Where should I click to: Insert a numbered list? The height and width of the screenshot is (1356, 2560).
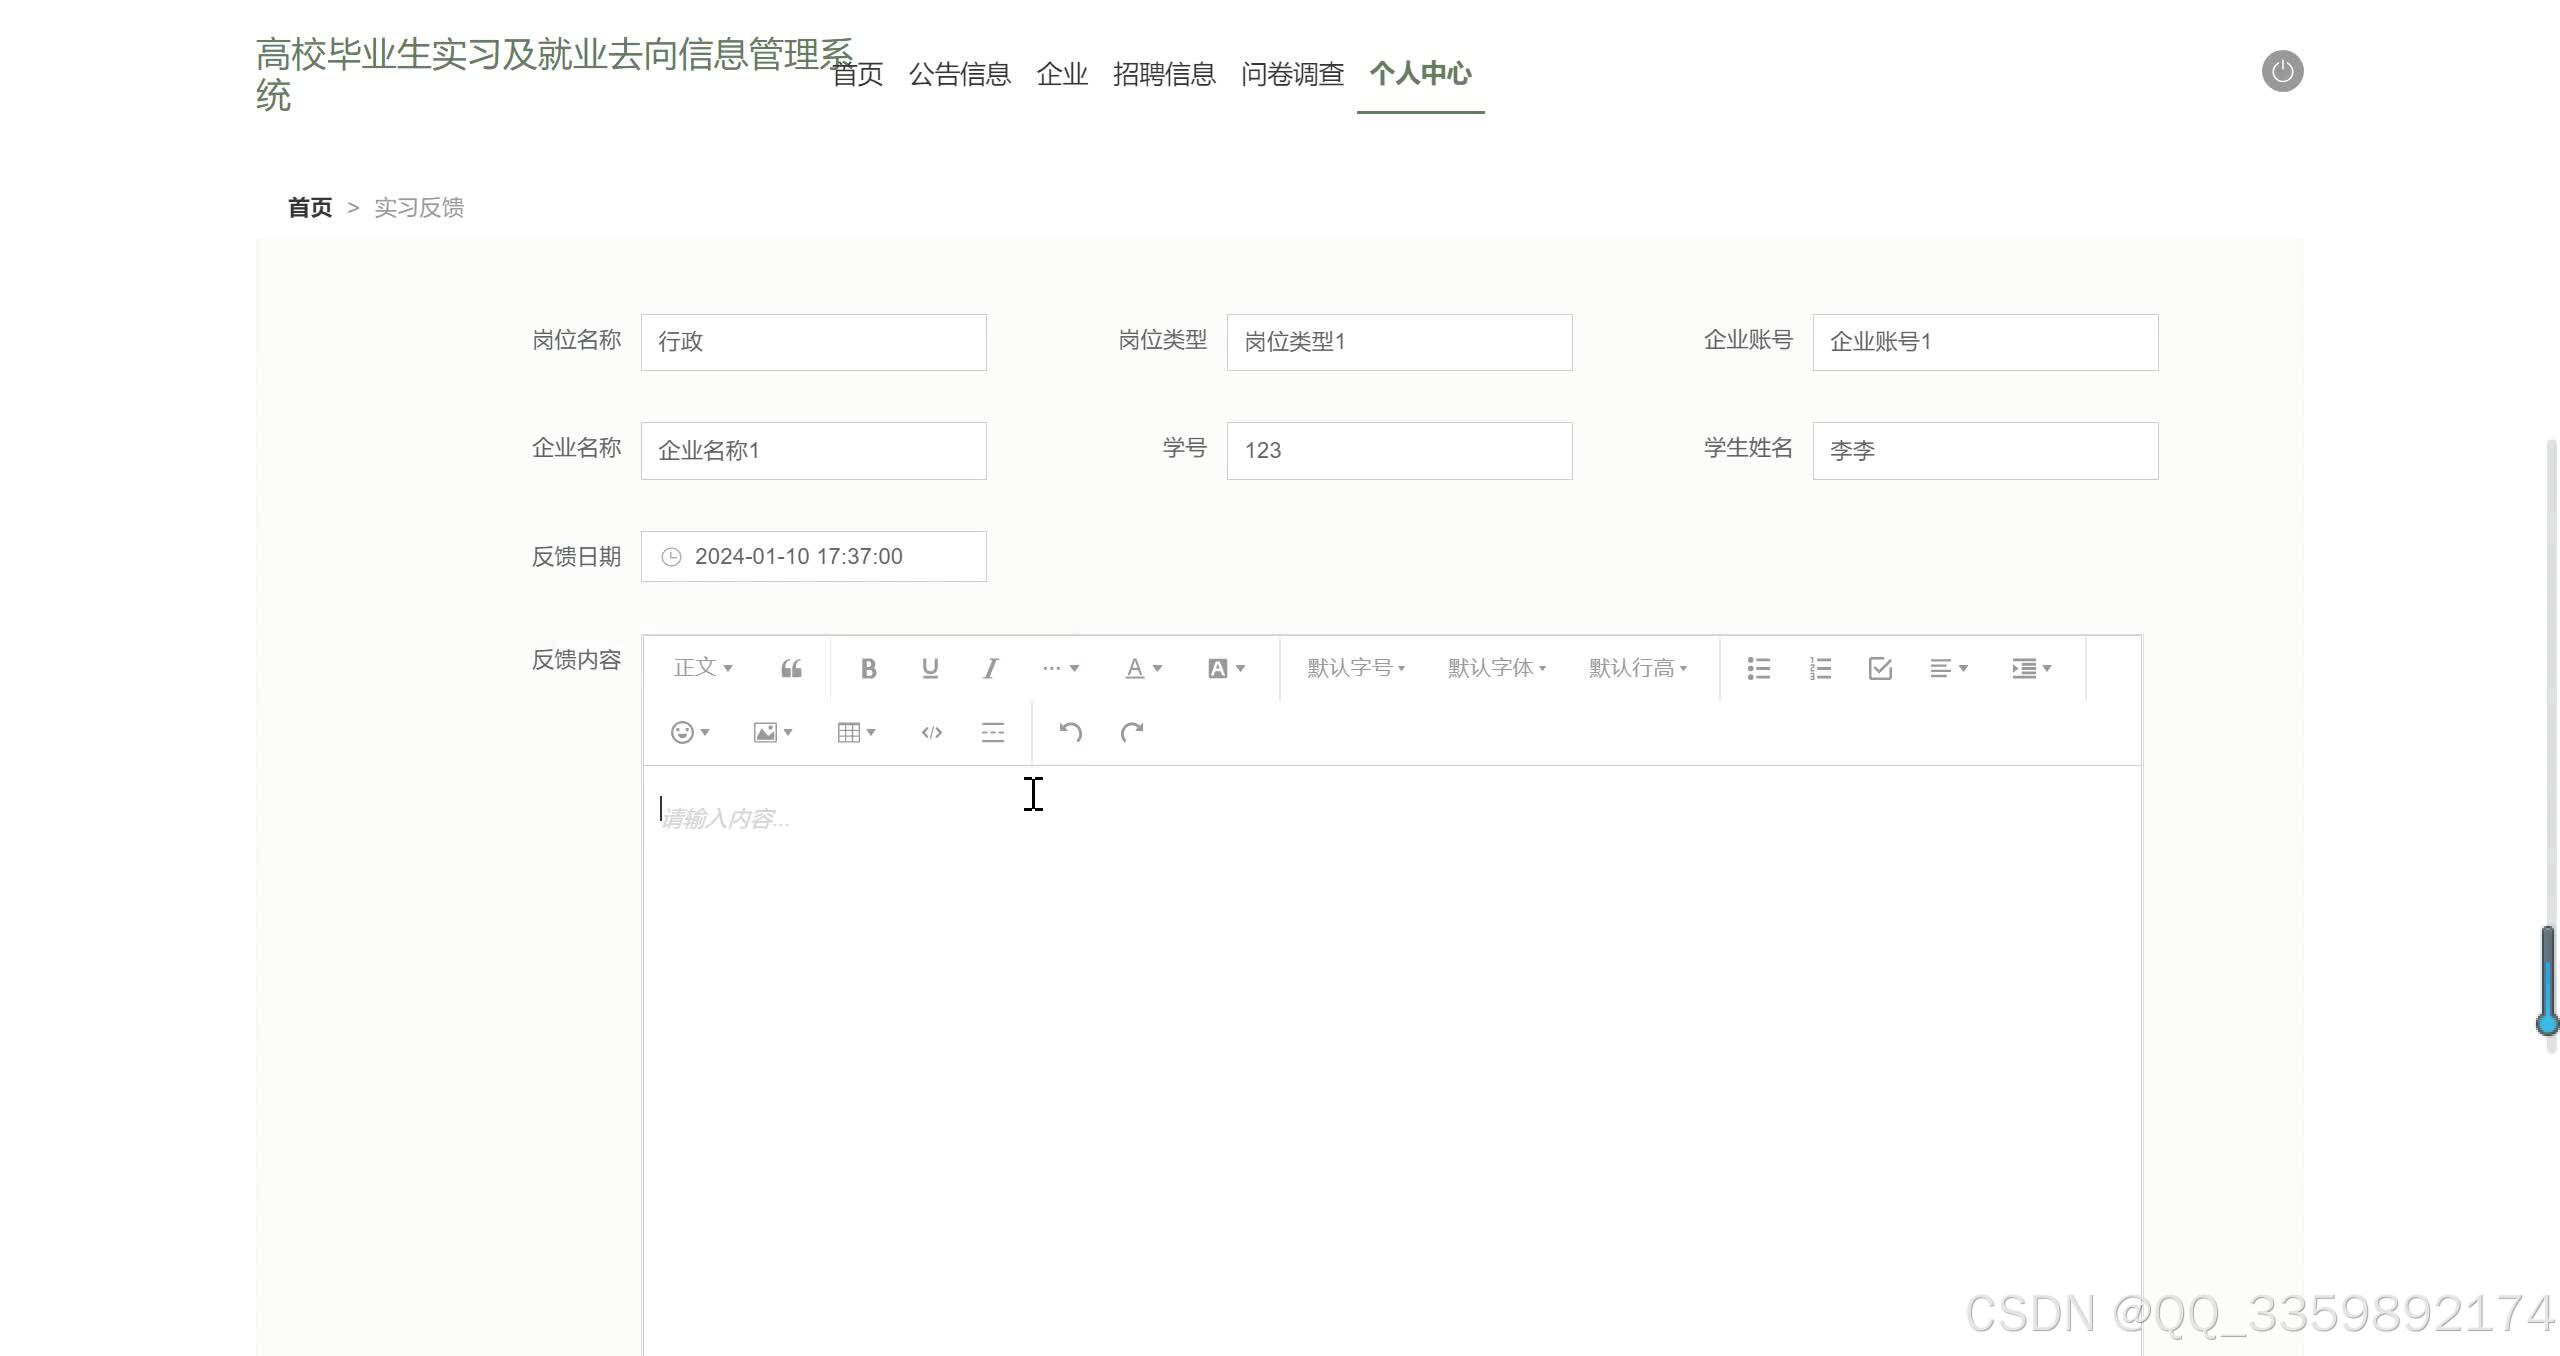1820,668
